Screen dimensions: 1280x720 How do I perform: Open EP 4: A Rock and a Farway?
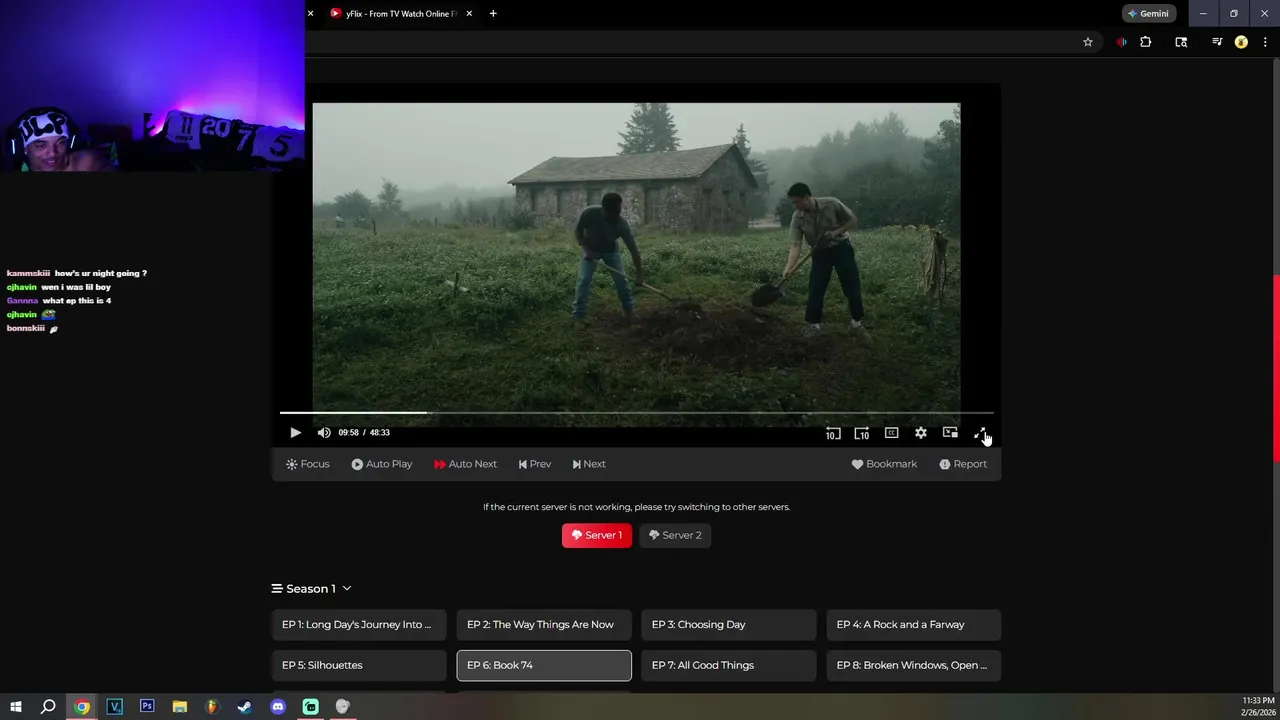tap(914, 625)
